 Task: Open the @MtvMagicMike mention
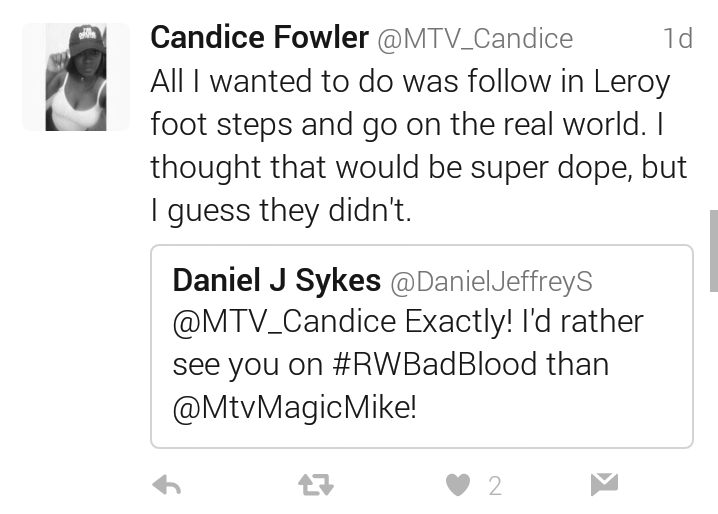point(292,407)
